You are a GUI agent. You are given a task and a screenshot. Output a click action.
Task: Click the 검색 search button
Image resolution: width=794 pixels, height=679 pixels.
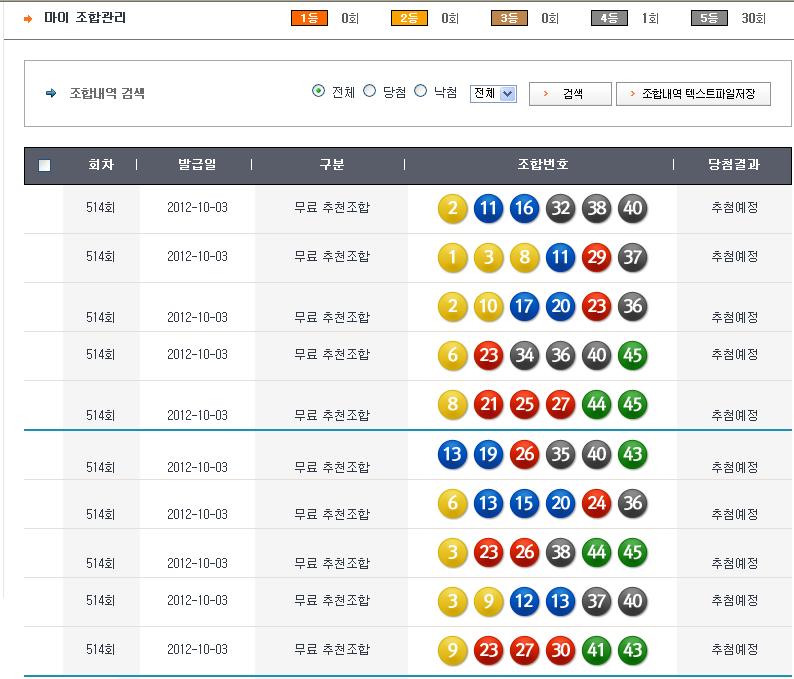(570, 93)
